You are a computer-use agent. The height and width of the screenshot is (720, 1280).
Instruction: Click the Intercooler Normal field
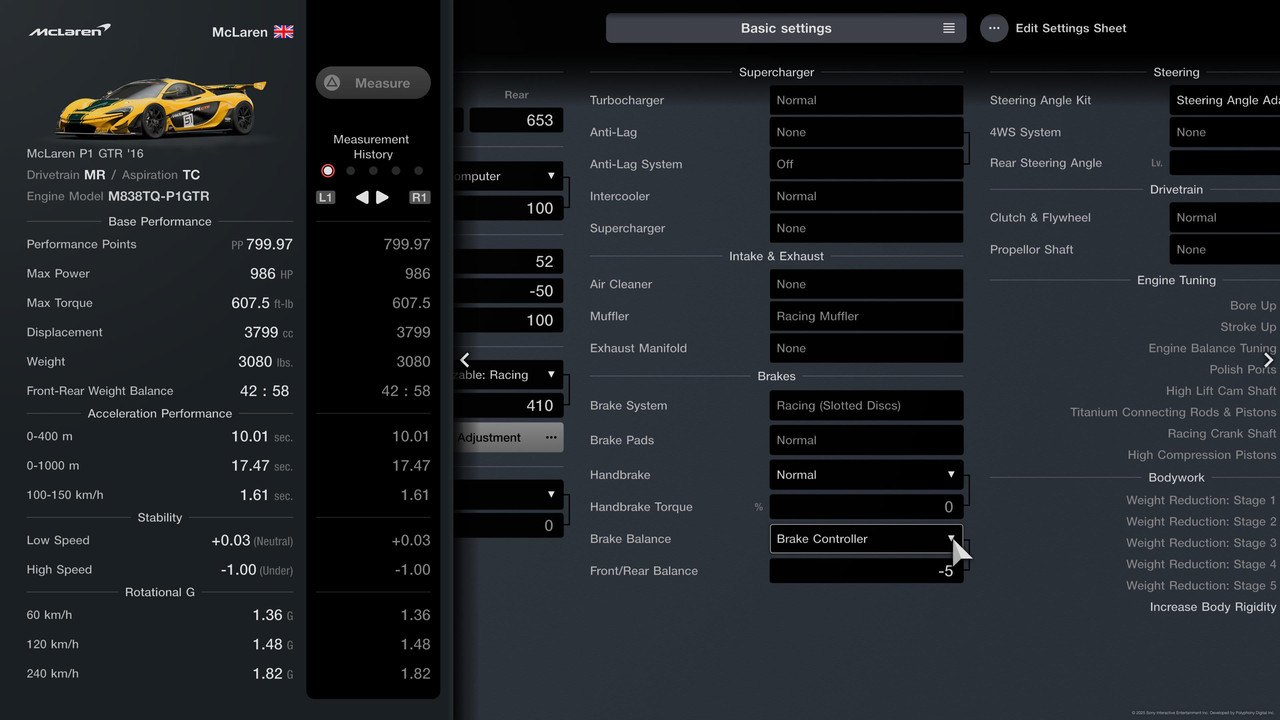[866, 196]
